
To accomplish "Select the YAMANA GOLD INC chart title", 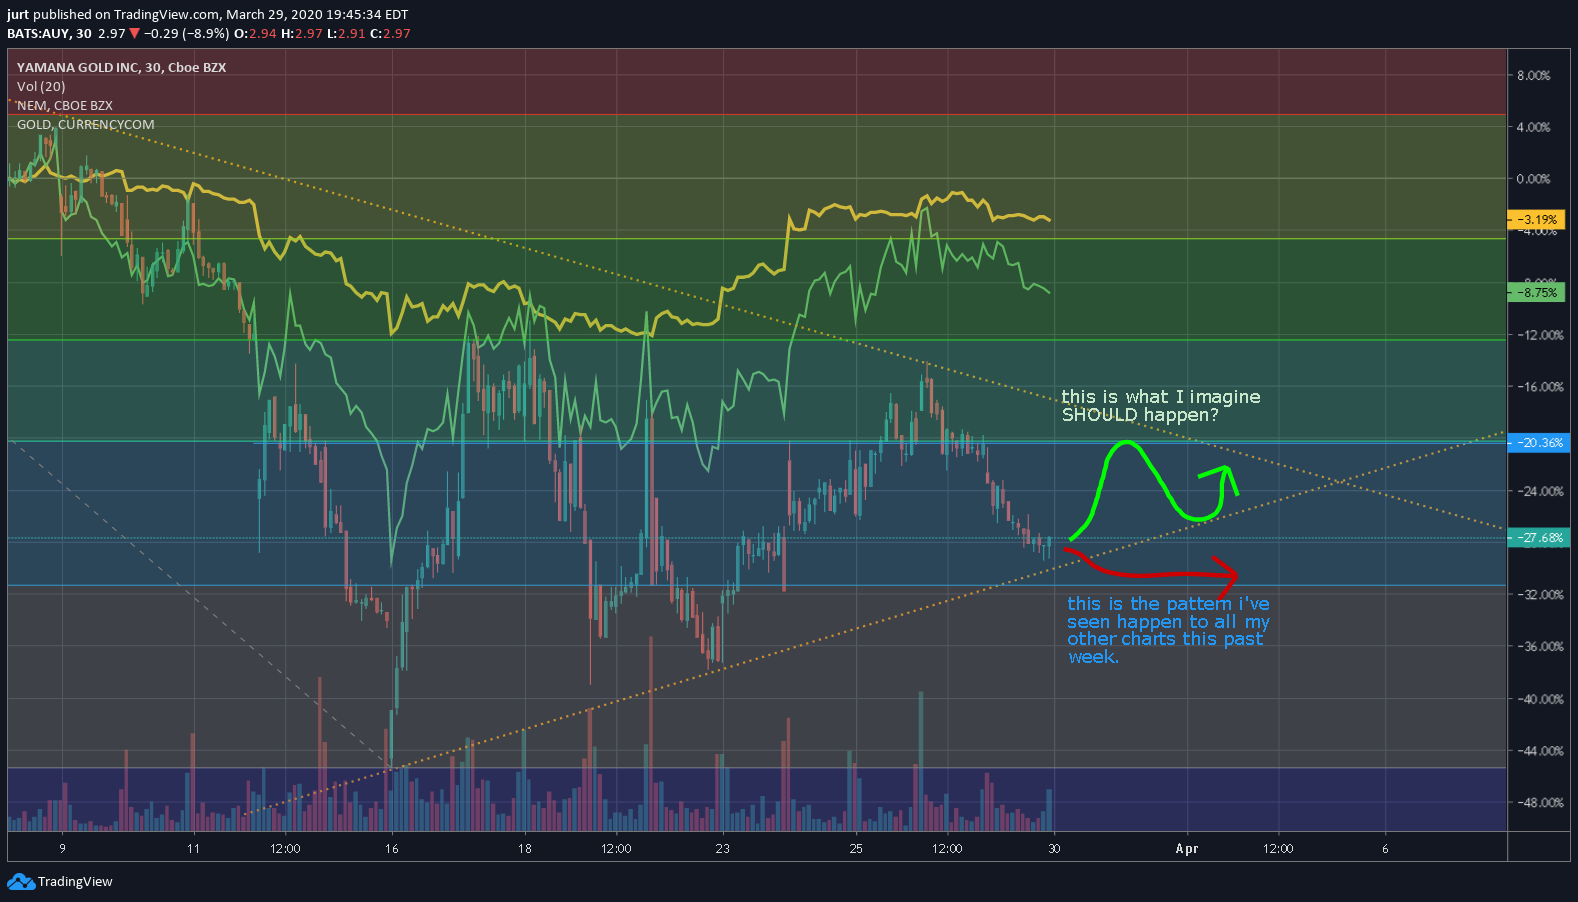I will point(121,67).
